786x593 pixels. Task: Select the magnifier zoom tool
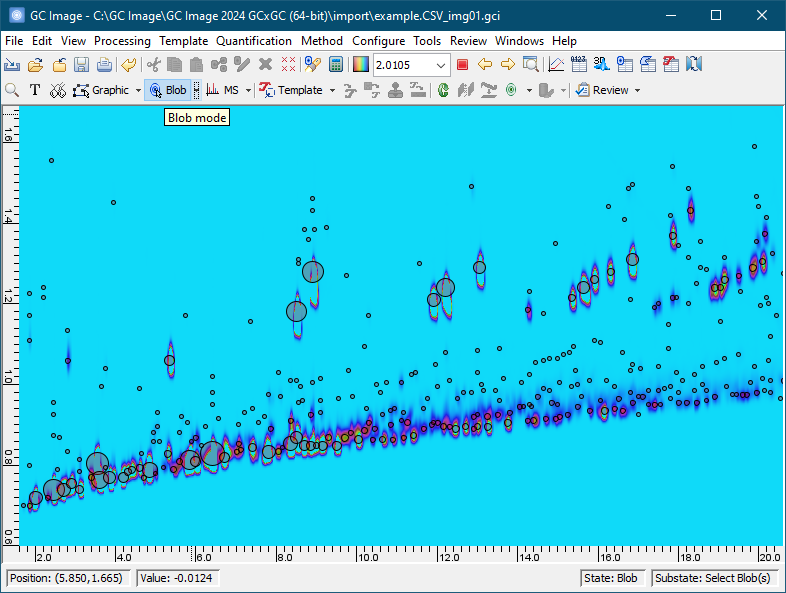[13, 90]
